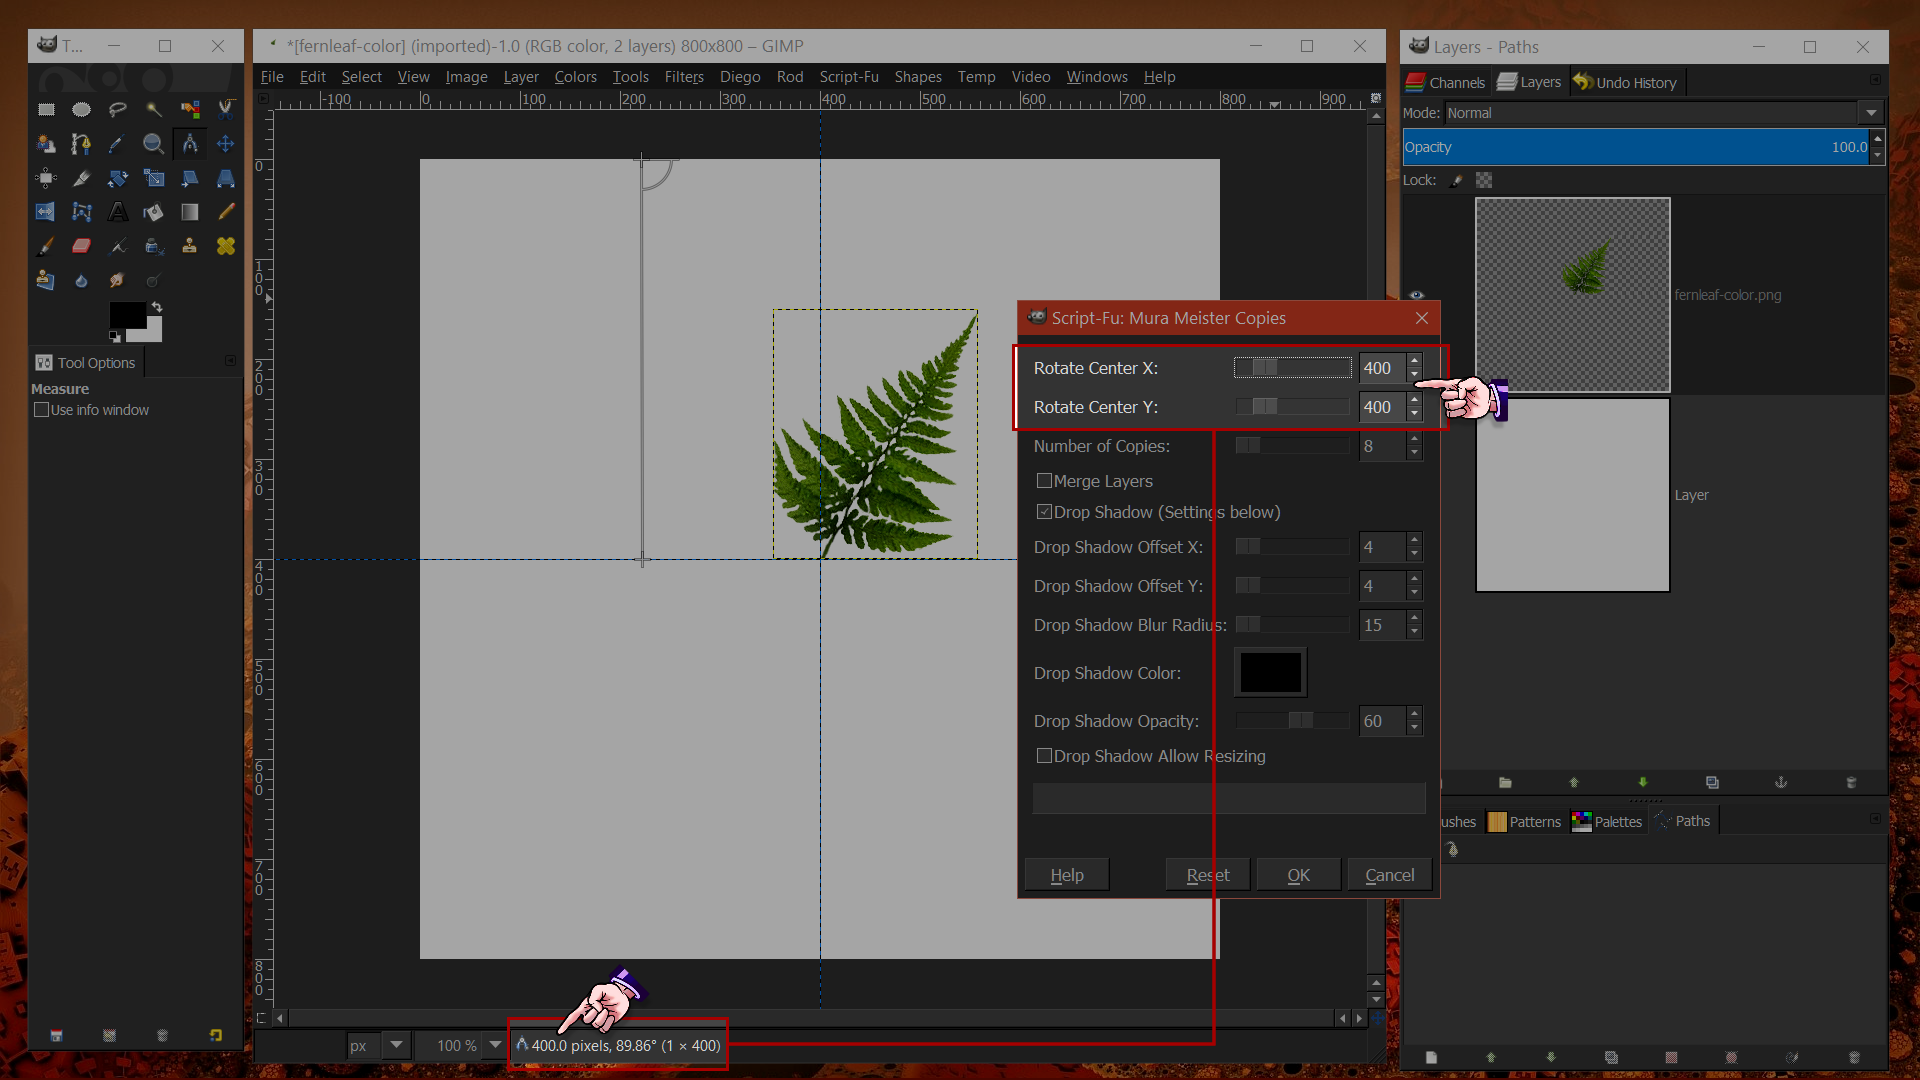Select the Heal tool
Viewport: 1920px width, 1080px height.
[226, 246]
